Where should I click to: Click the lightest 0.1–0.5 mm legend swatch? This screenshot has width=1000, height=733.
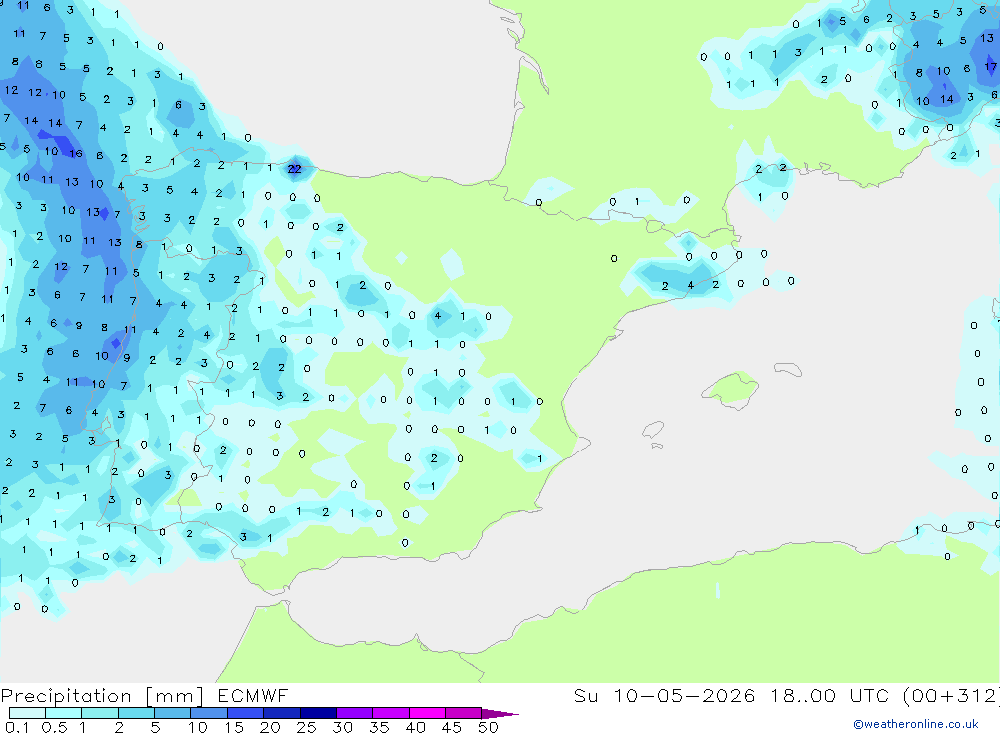[x=27, y=713]
